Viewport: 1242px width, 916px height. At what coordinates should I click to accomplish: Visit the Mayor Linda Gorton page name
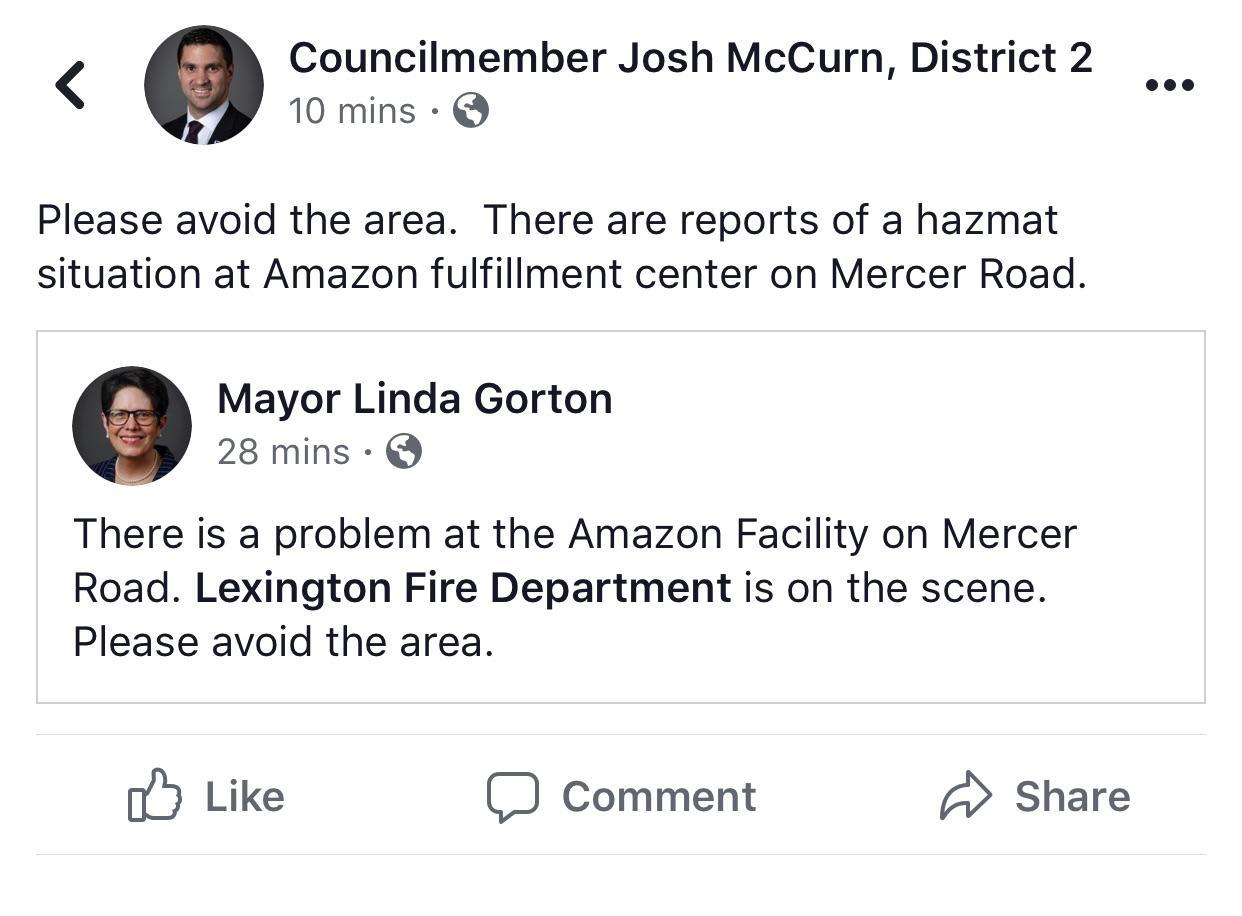tap(414, 399)
